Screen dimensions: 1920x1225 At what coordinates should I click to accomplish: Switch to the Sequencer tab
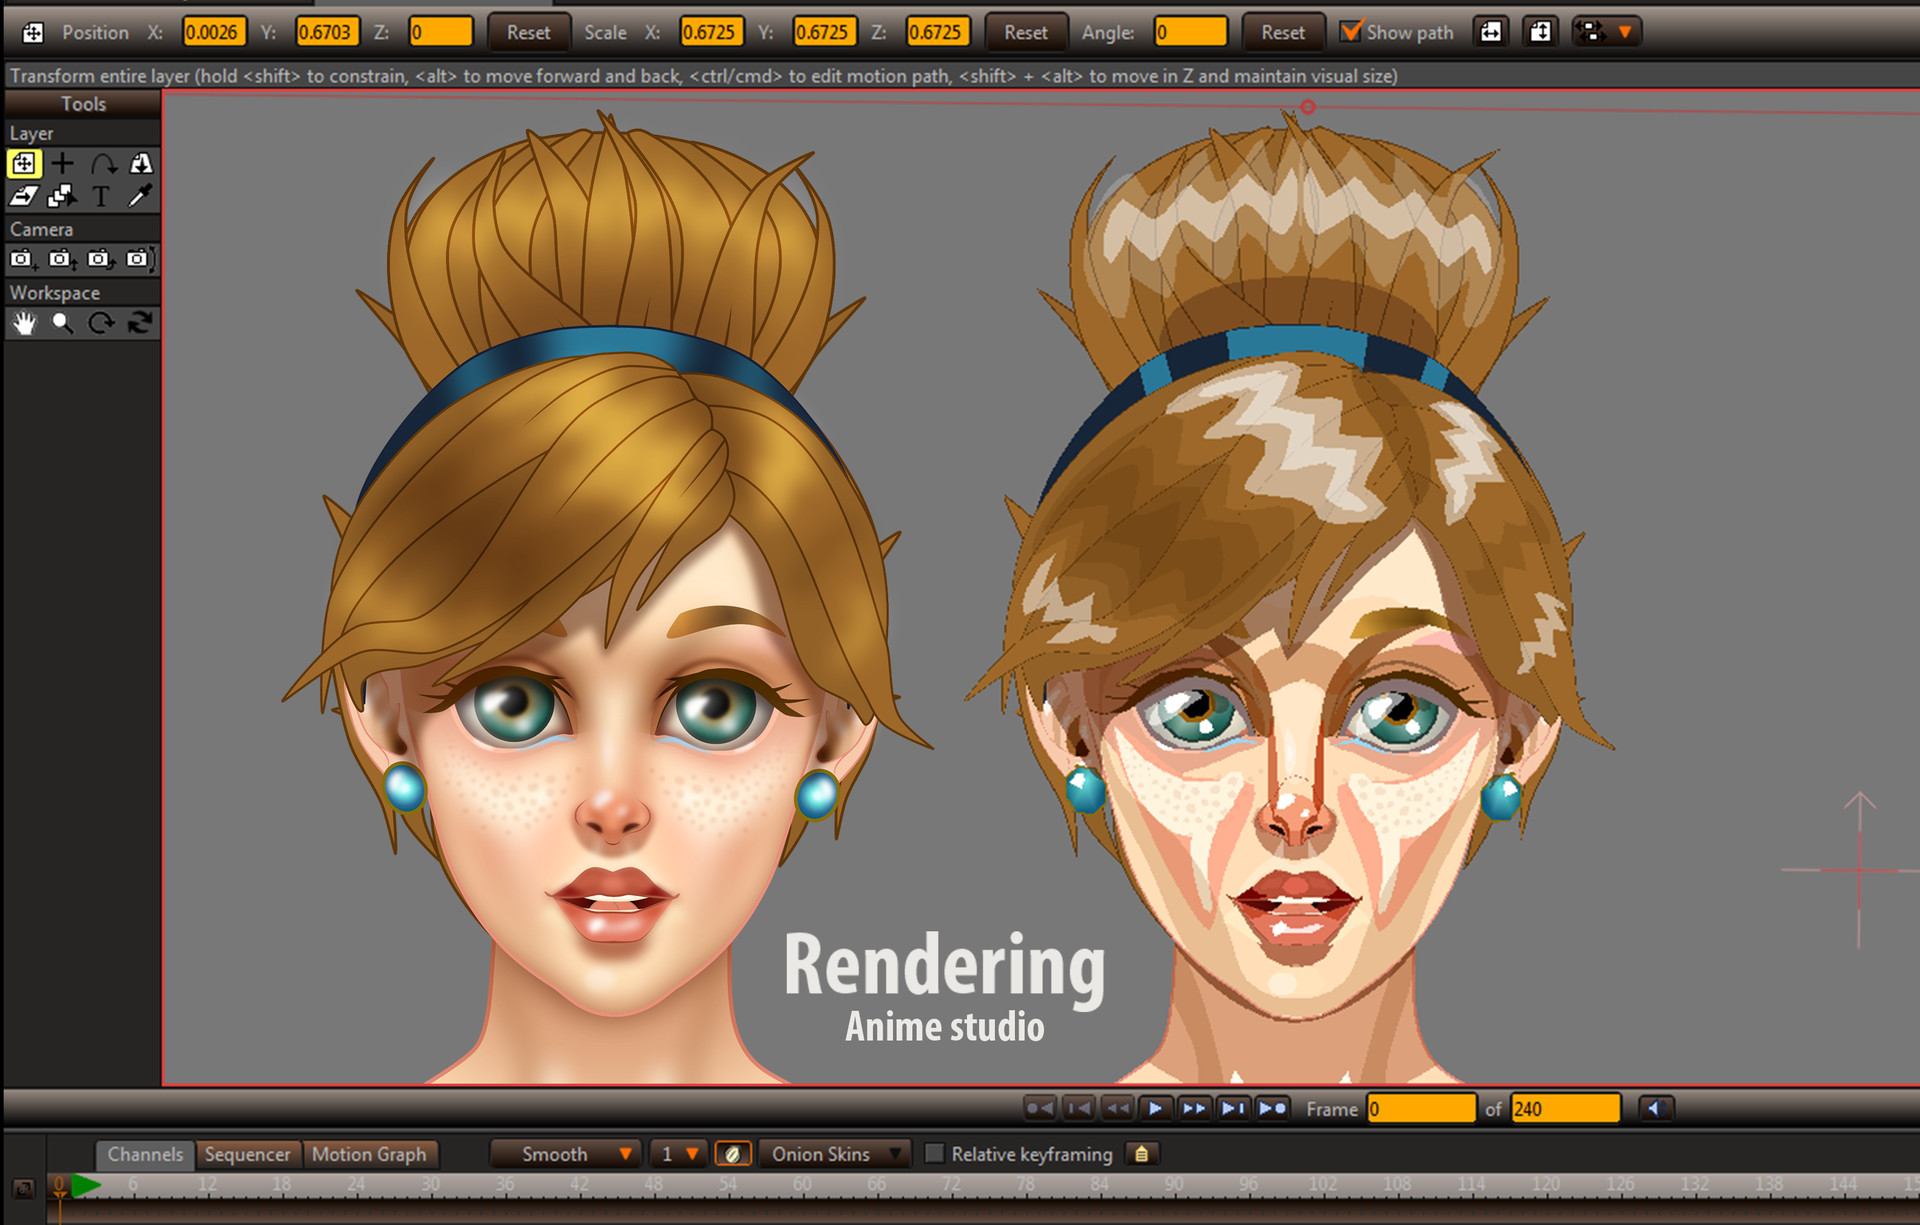[x=248, y=1154]
